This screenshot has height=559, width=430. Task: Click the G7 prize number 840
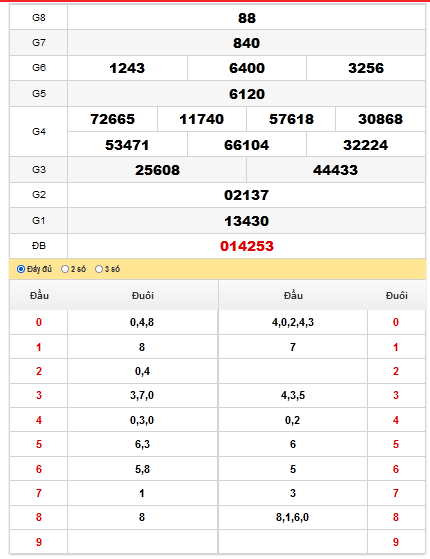[247, 43]
